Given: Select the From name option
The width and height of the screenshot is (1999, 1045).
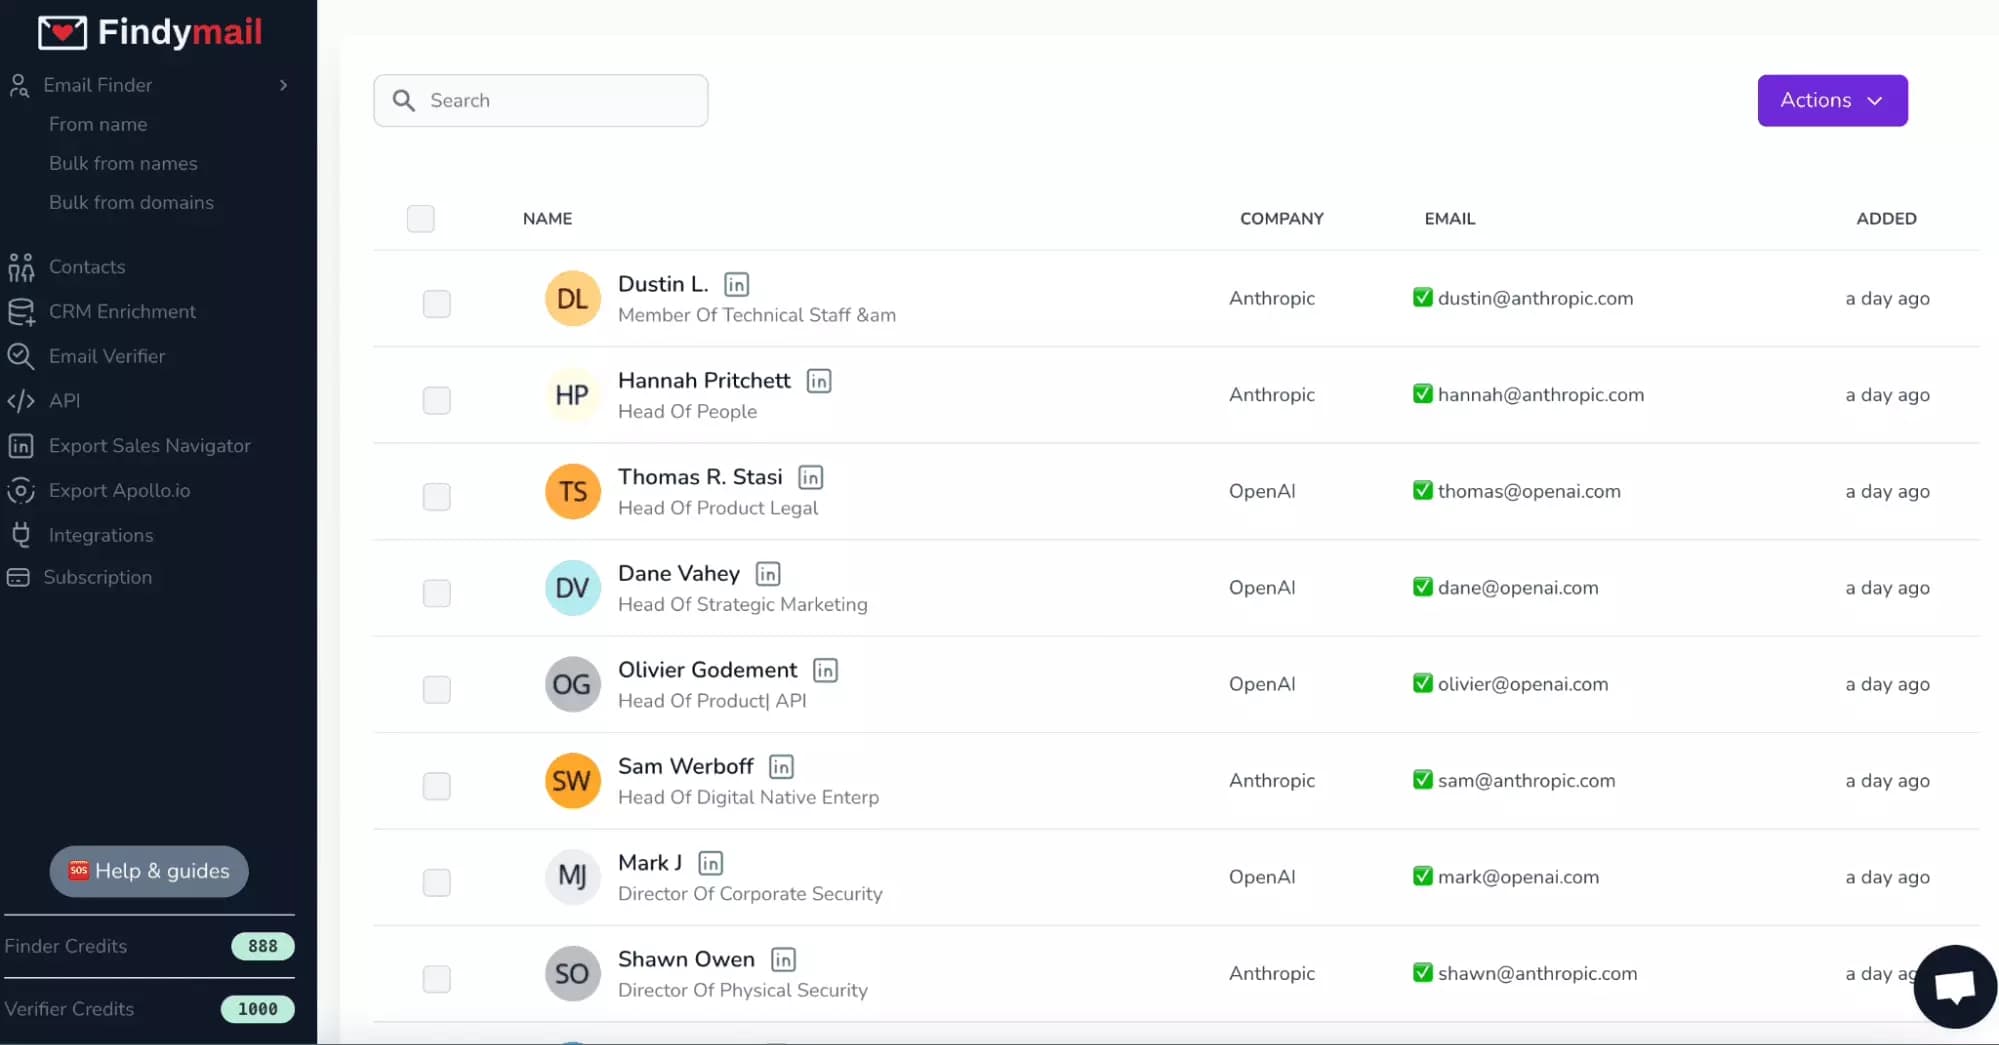Looking at the screenshot, I should coord(98,124).
